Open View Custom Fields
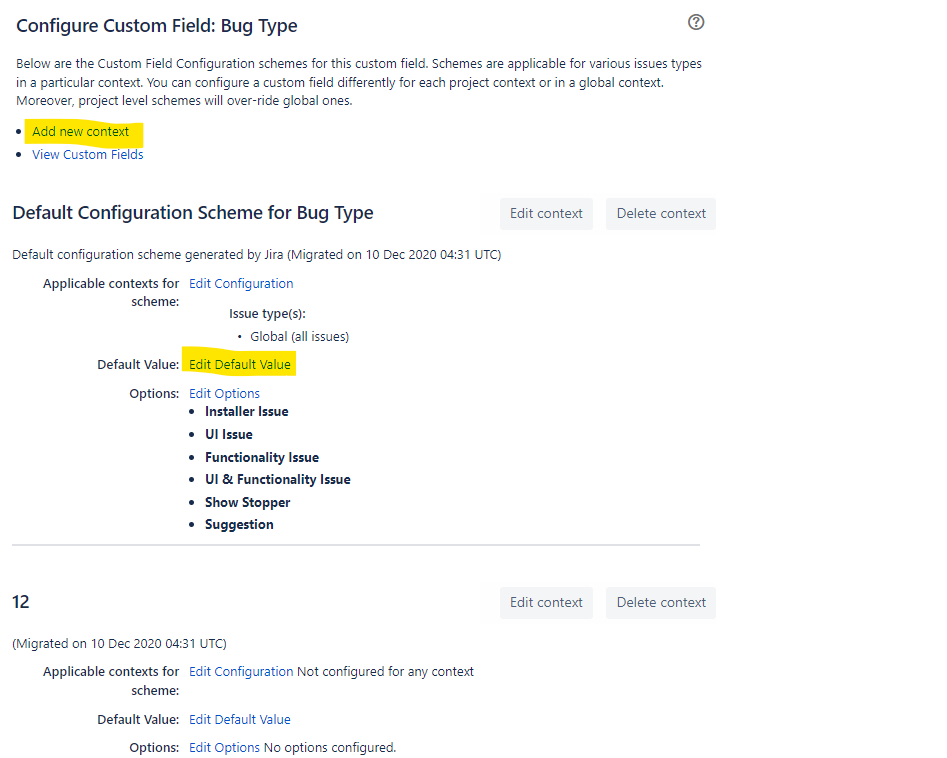Image resolution: width=947 pixels, height=758 pixels. coord(87,153)
